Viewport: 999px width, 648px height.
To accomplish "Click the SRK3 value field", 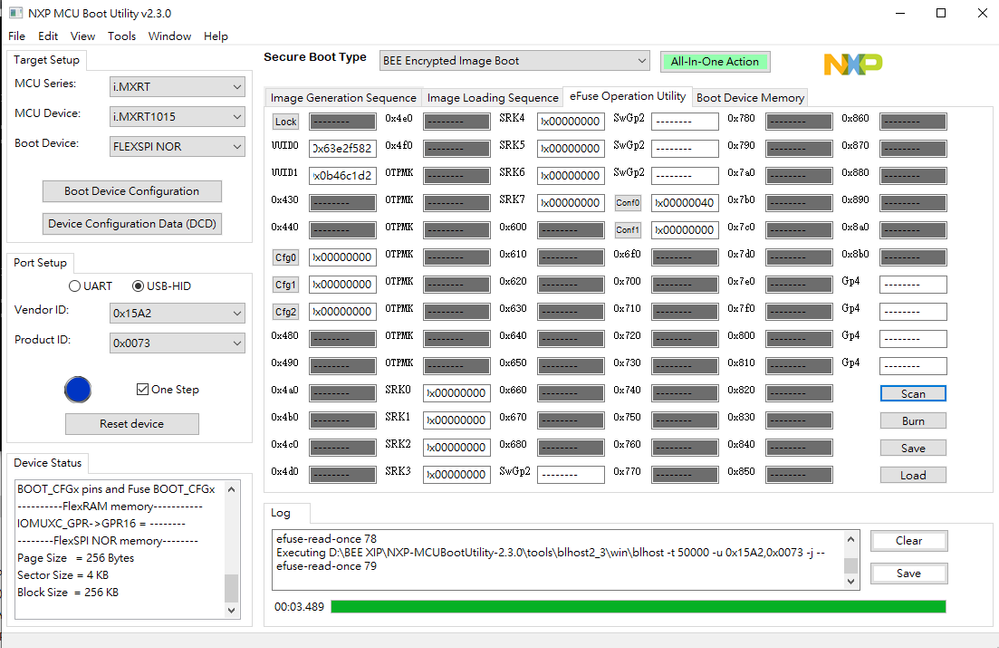I will click(x=457, y=475).
